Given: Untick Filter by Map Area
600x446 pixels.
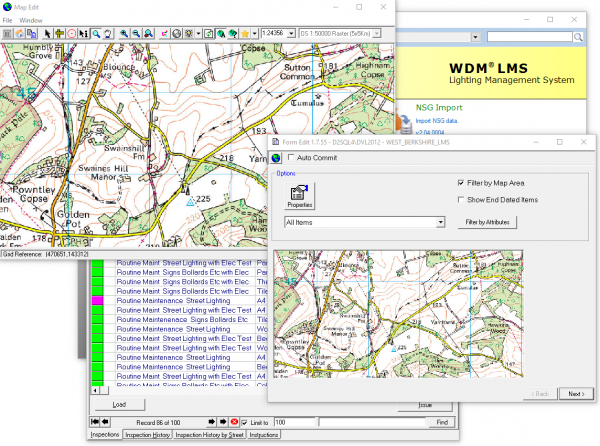Looking at the screenshot, I should click(x=459, y=183).
